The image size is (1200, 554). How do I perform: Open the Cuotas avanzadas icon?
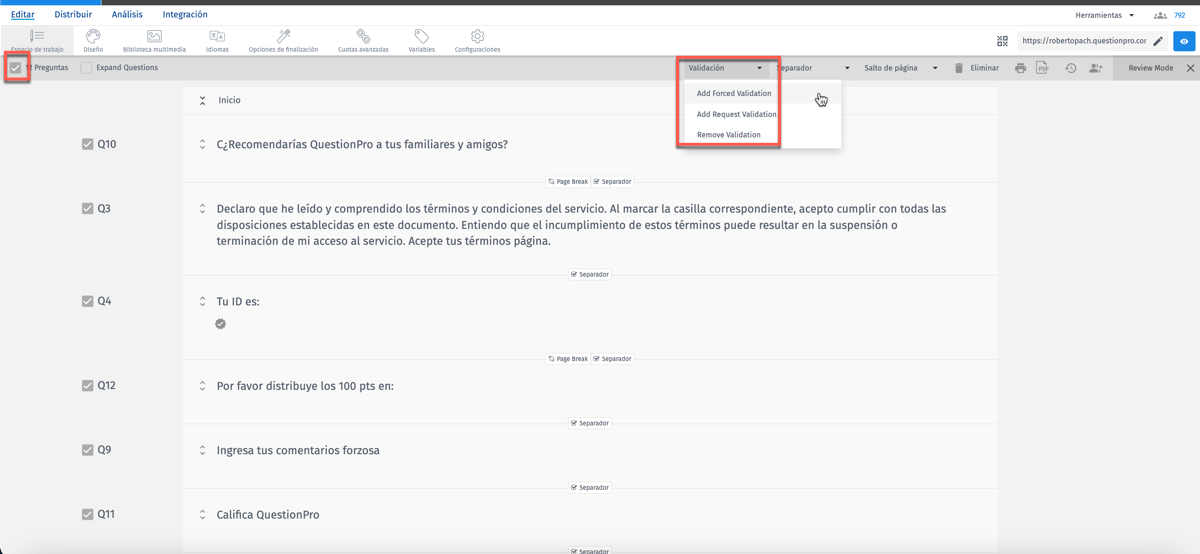363,36
